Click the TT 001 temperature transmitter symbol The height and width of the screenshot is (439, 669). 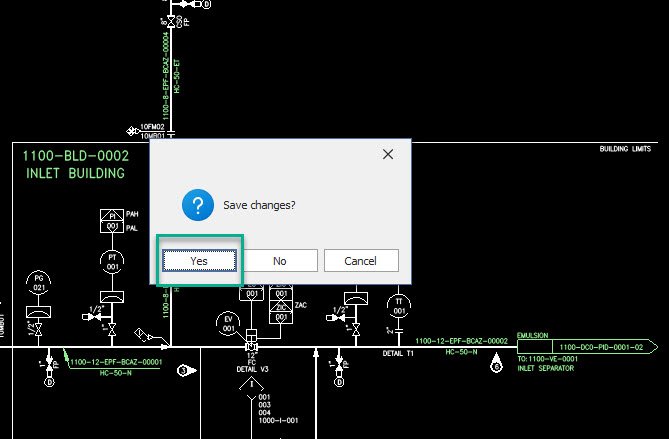399,306
